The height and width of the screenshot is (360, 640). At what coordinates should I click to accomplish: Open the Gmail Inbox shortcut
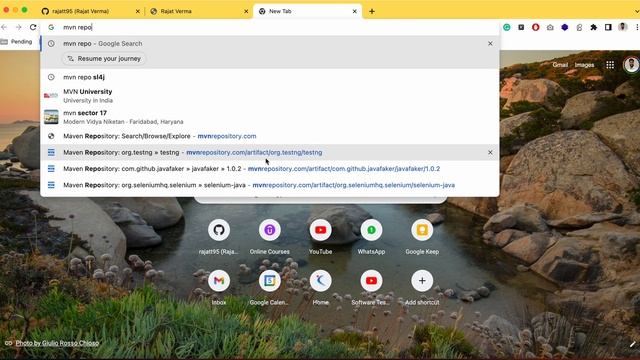pos(219,287)
